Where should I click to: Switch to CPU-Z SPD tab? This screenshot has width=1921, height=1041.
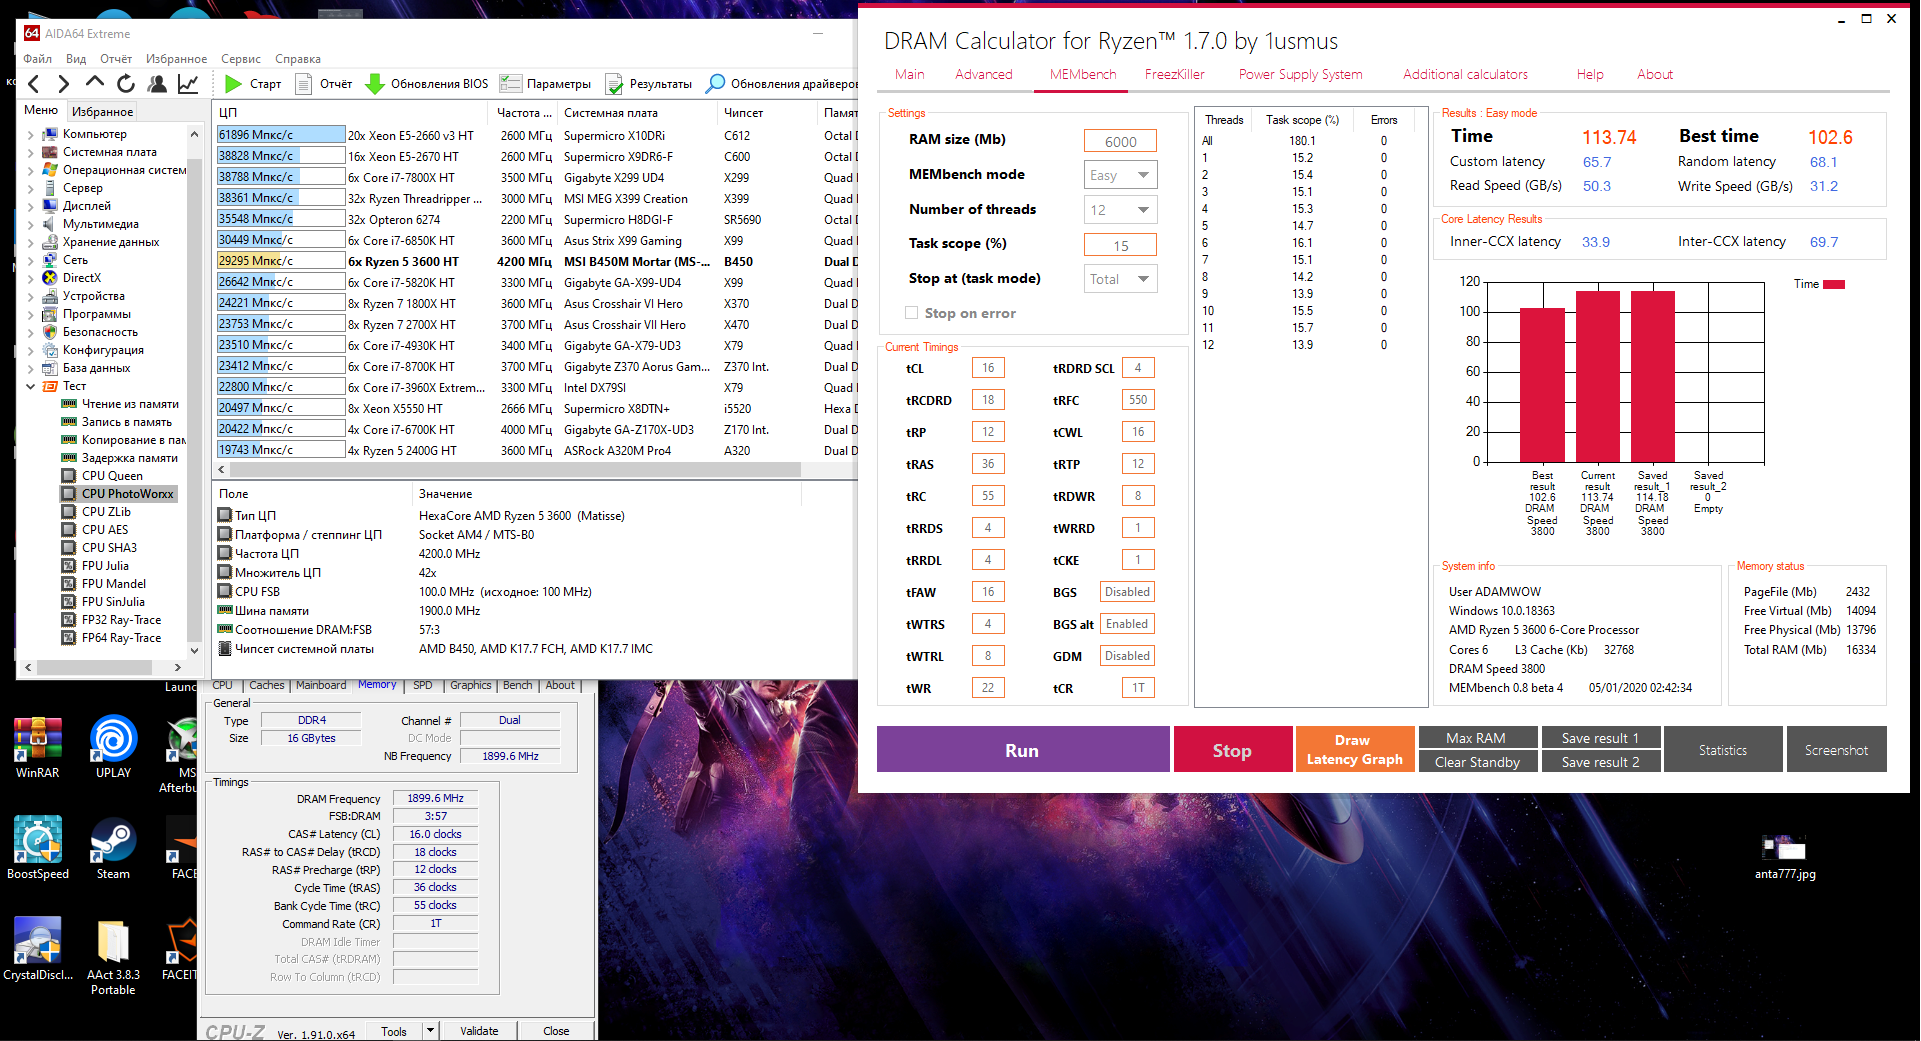[x=423, y=685]
